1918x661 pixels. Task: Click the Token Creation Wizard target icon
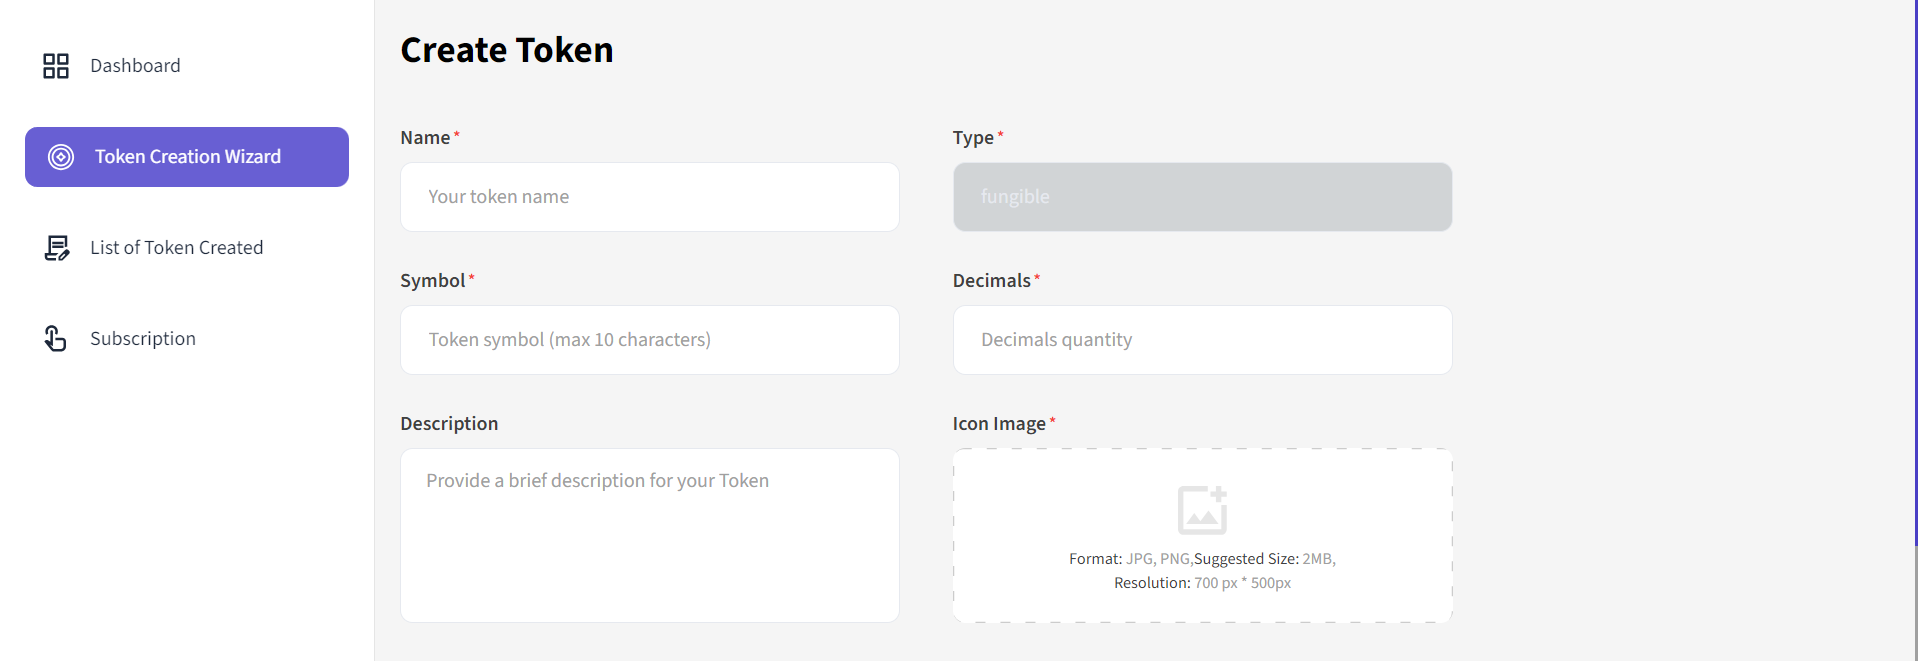(x=61, y=157)
